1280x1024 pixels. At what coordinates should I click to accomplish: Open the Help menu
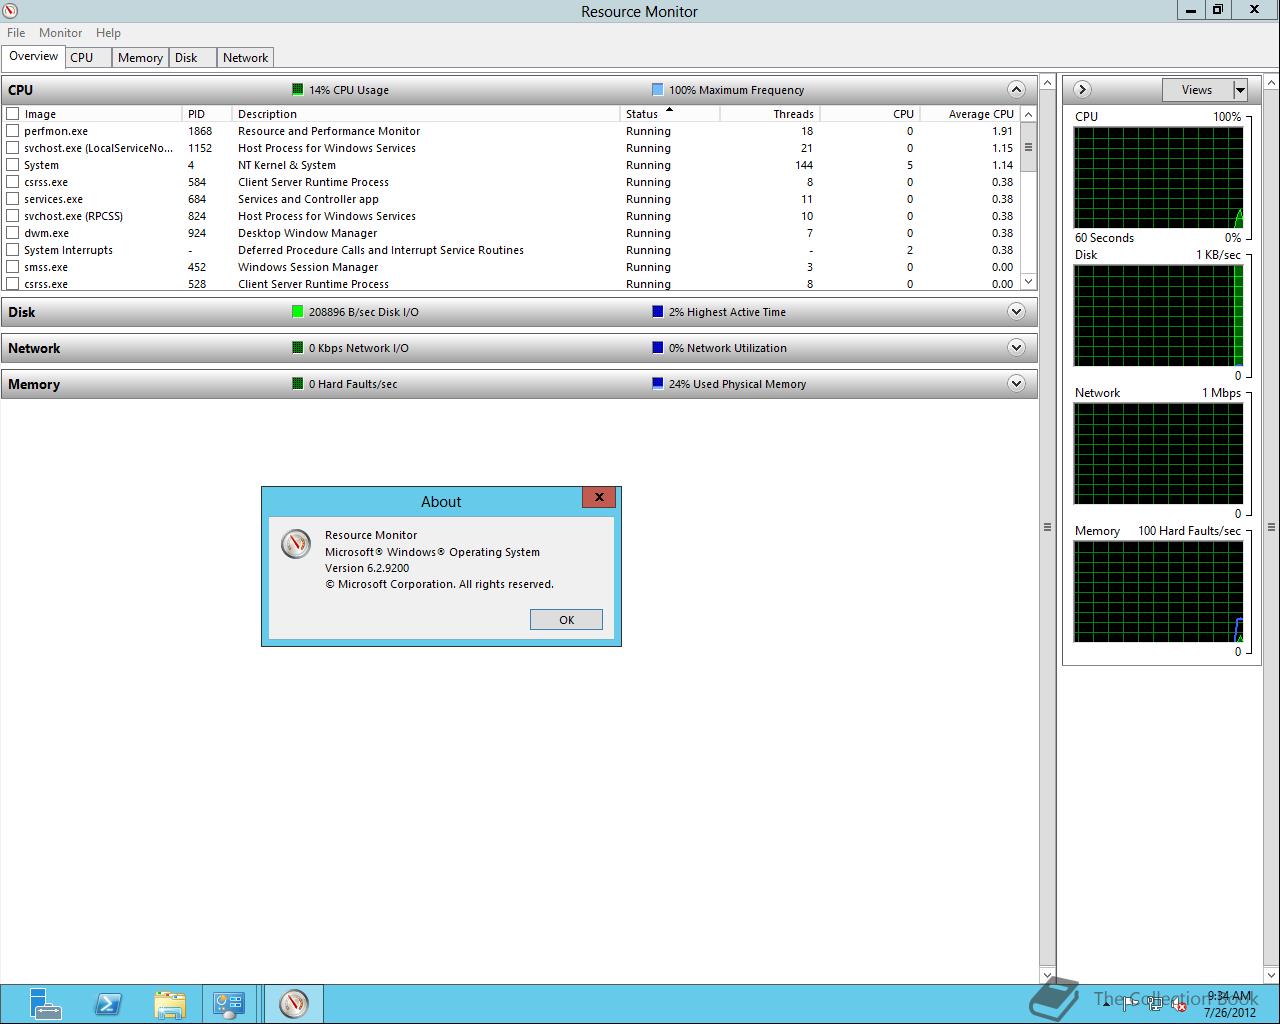pyautogui.click(x=108, y=33)
